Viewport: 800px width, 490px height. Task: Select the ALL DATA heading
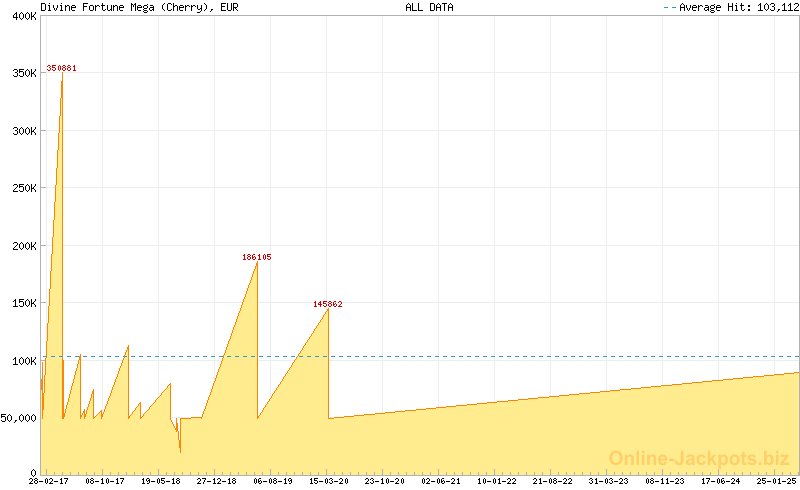(429, 7)
